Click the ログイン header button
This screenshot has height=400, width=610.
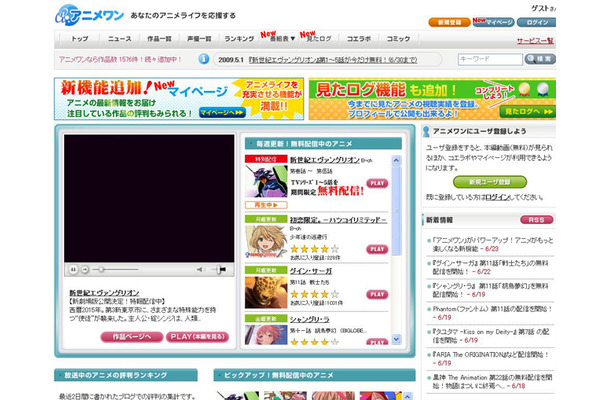point(536,23)
